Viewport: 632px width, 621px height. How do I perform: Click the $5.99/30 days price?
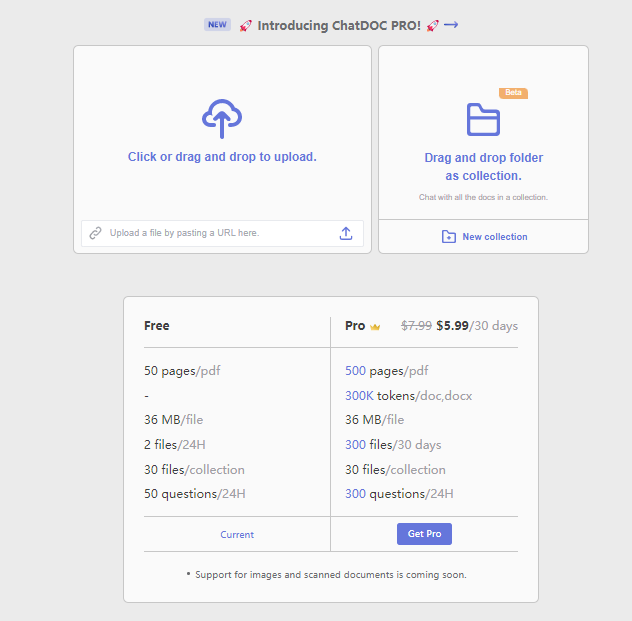pos(477,326)
